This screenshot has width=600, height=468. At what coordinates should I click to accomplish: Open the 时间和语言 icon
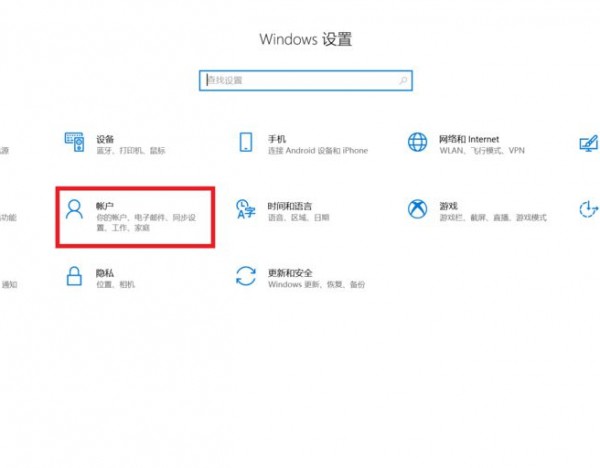click(x=246, y=209)
